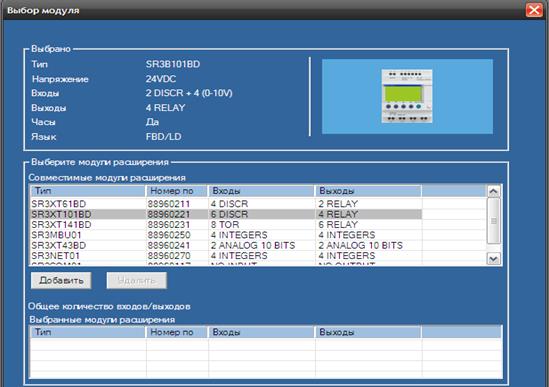Select the SR3NET01 module row
Viewport: 549px width, 387px height.
coord(226,256)
